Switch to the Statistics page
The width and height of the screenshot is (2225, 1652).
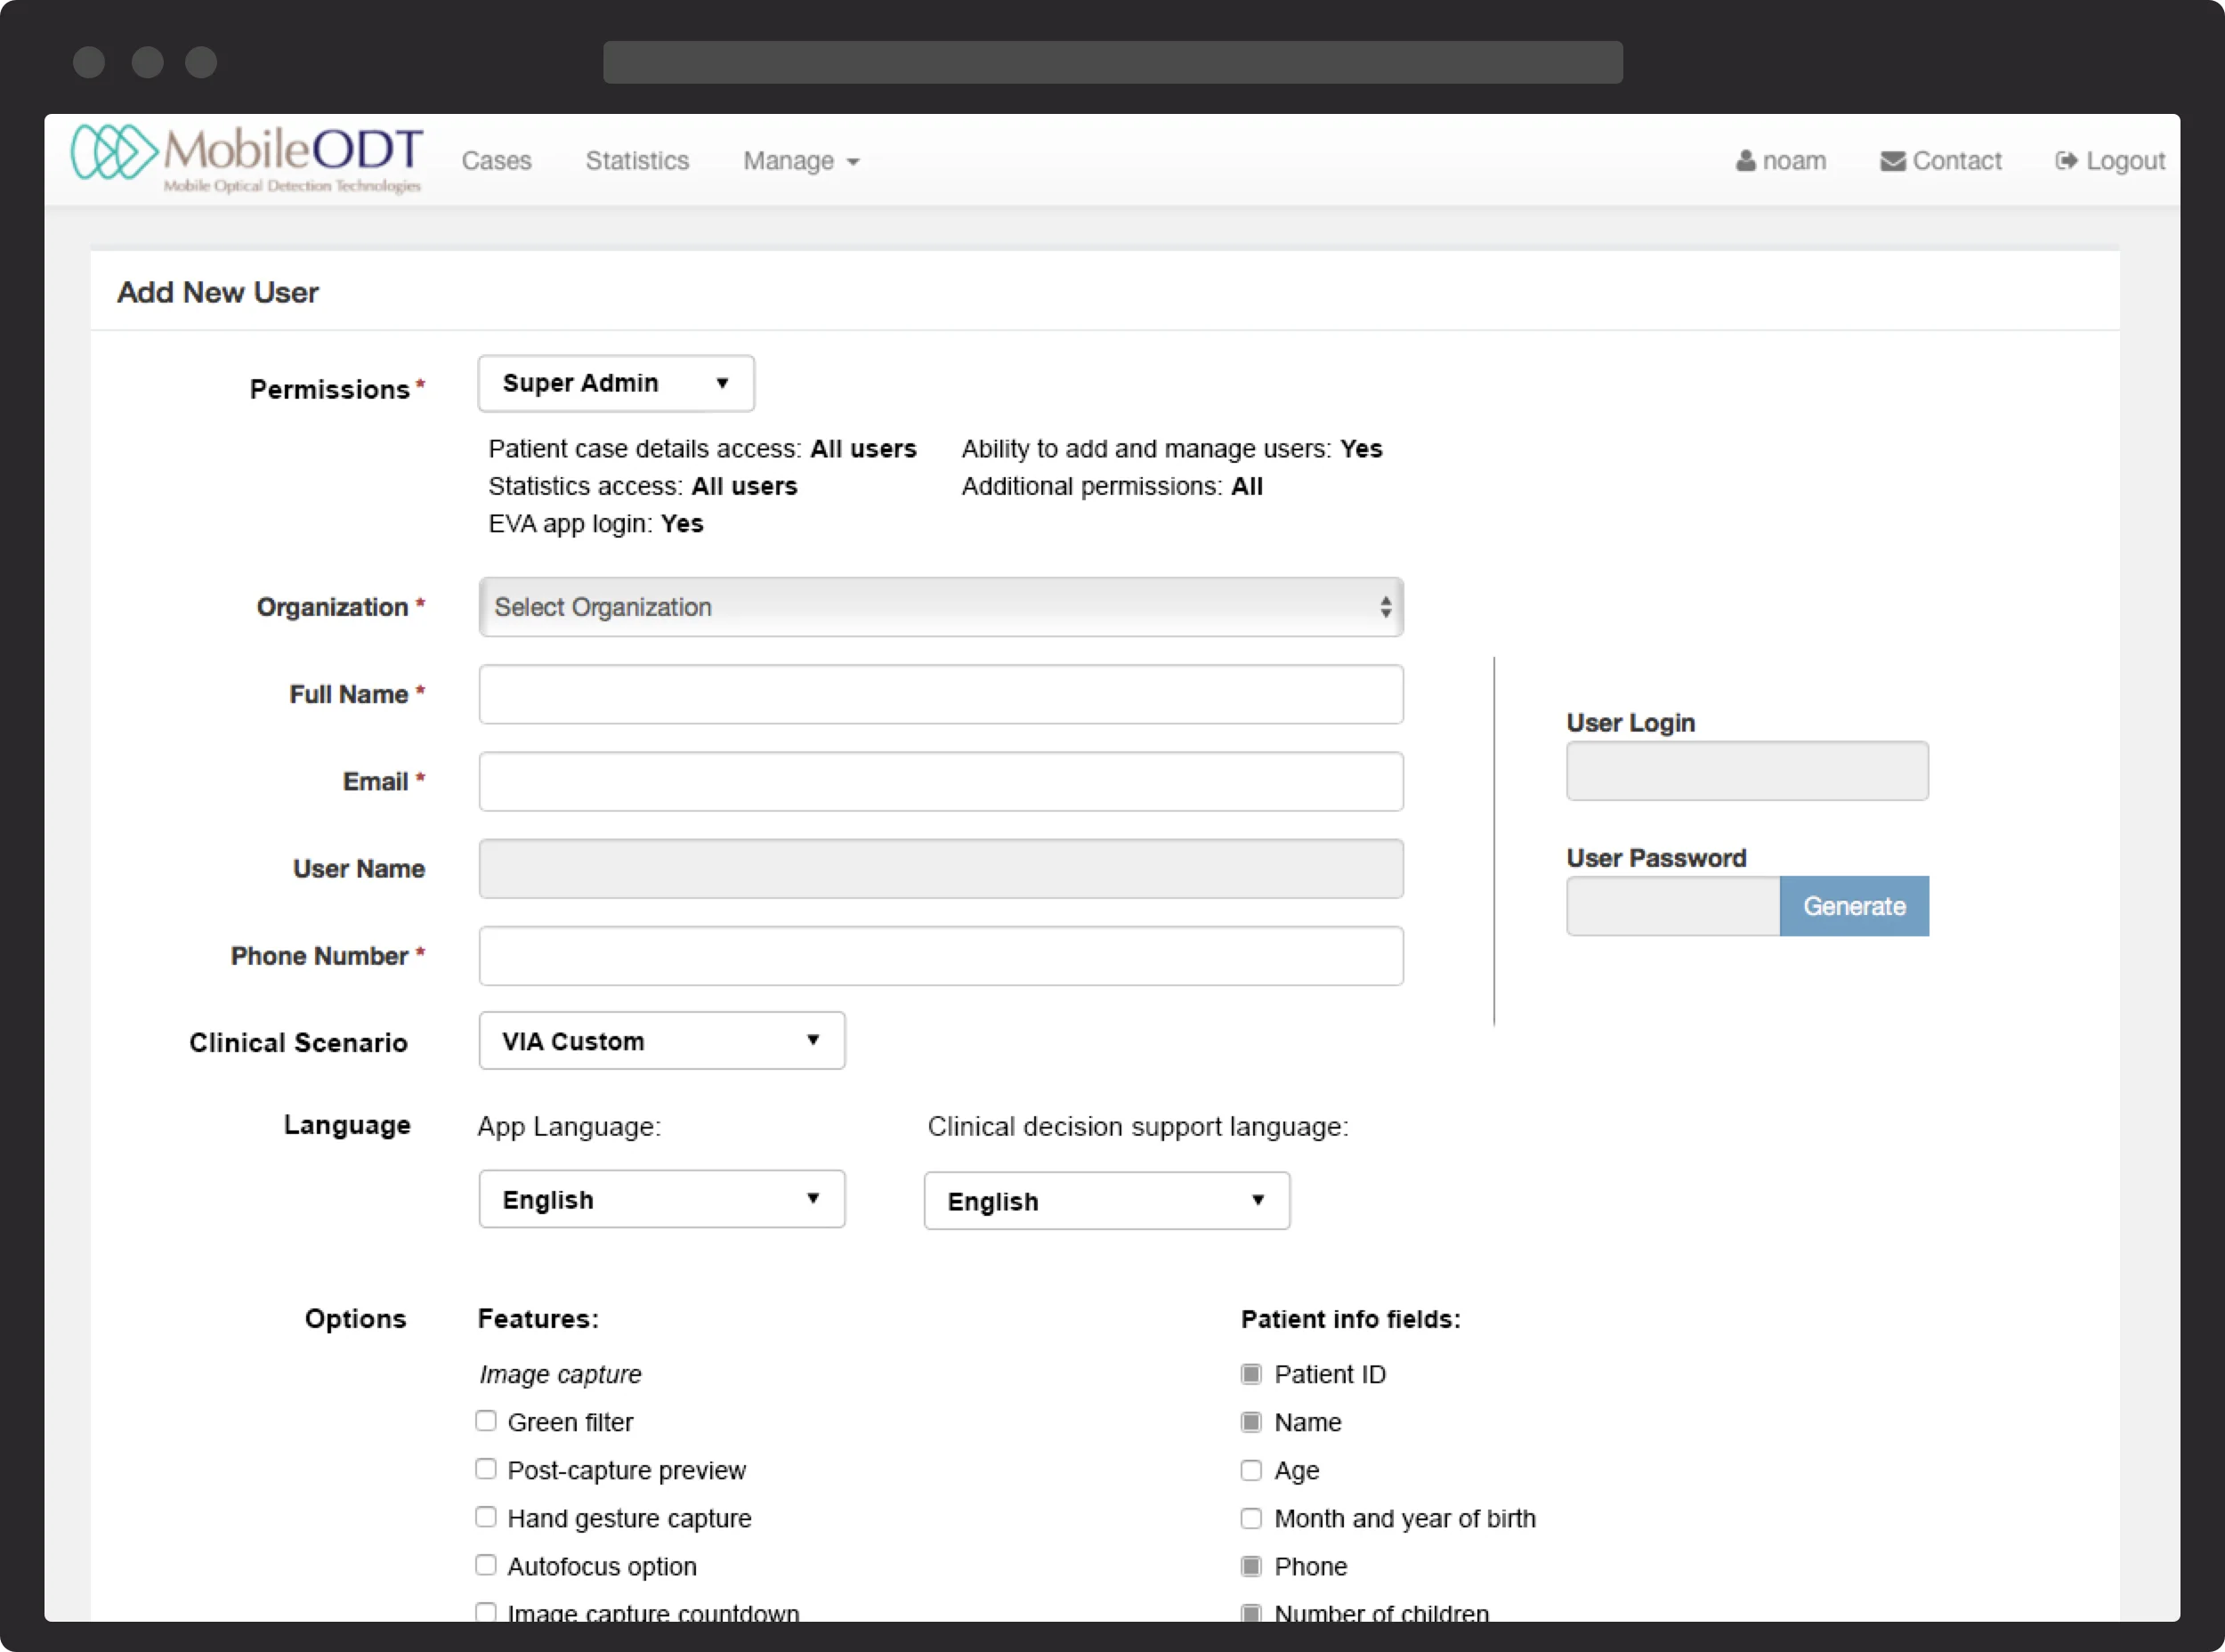(637, 160)
